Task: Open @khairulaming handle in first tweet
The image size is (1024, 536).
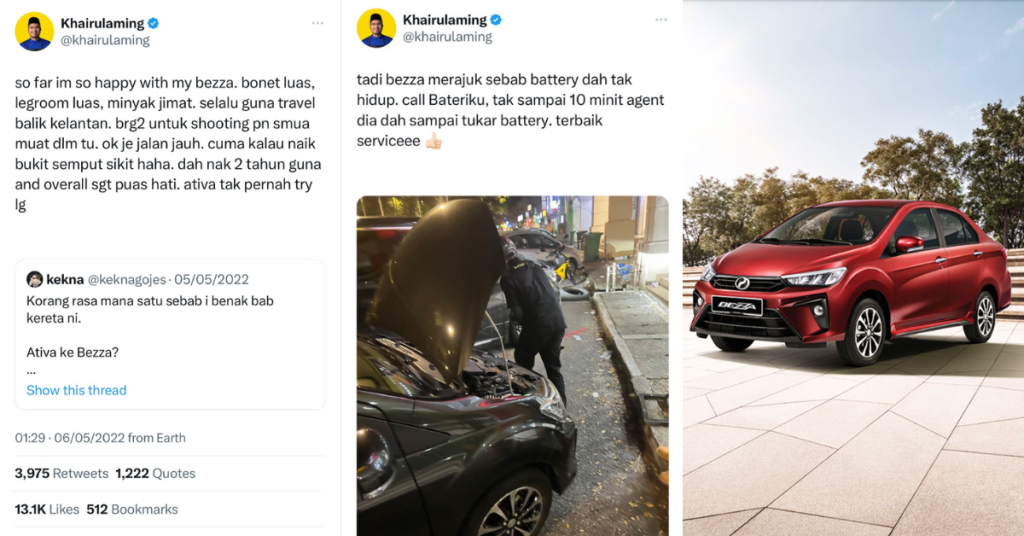Action: pyautogui.click(x=105, y=40)
